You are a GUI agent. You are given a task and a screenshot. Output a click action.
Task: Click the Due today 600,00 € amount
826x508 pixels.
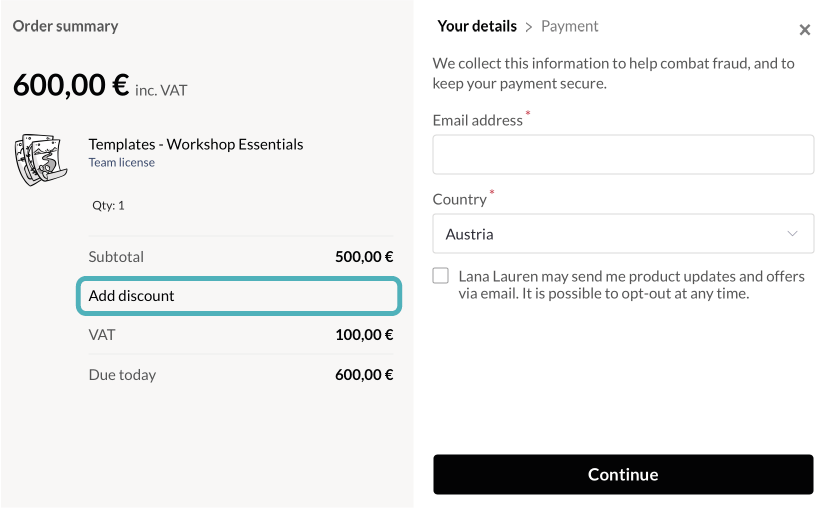(364, 375)
